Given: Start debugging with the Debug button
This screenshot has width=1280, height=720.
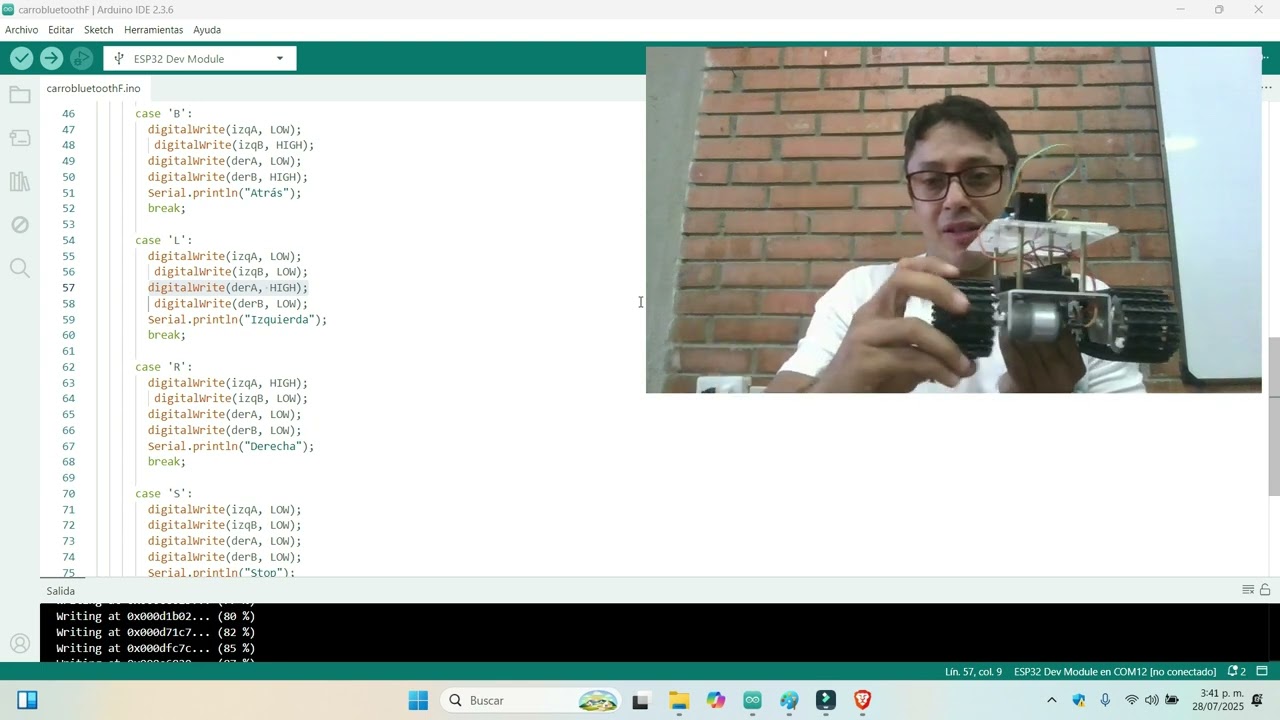Looking at the screenshot, I should pyautogui.click(x=81, y=58).
